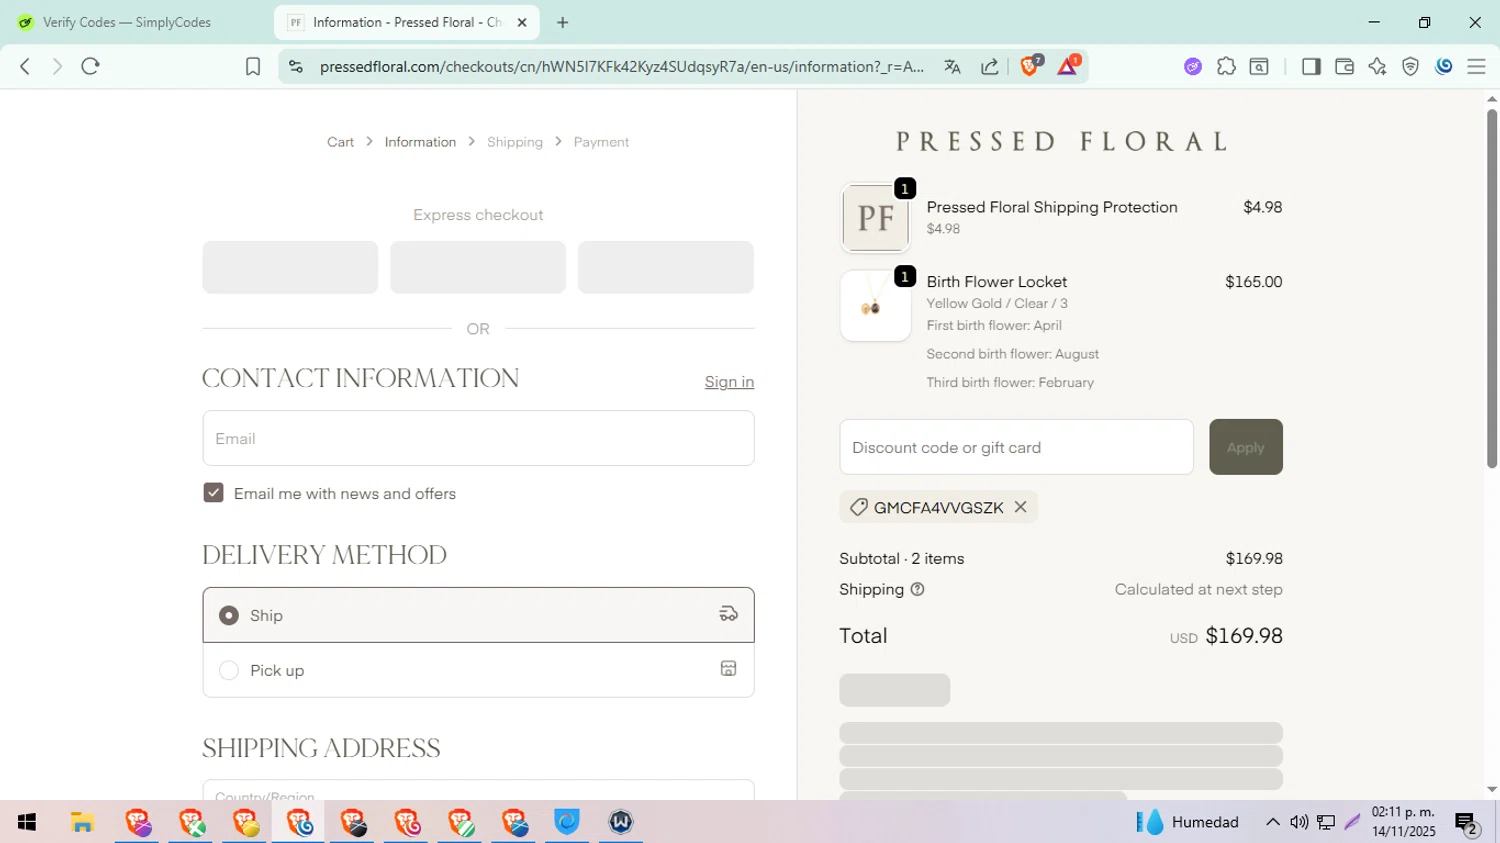Image resolution: width=1500 pixels, height=843 pixels.
Task: Open Brave VPN shield icon
Action: (x=1410, y=66)
